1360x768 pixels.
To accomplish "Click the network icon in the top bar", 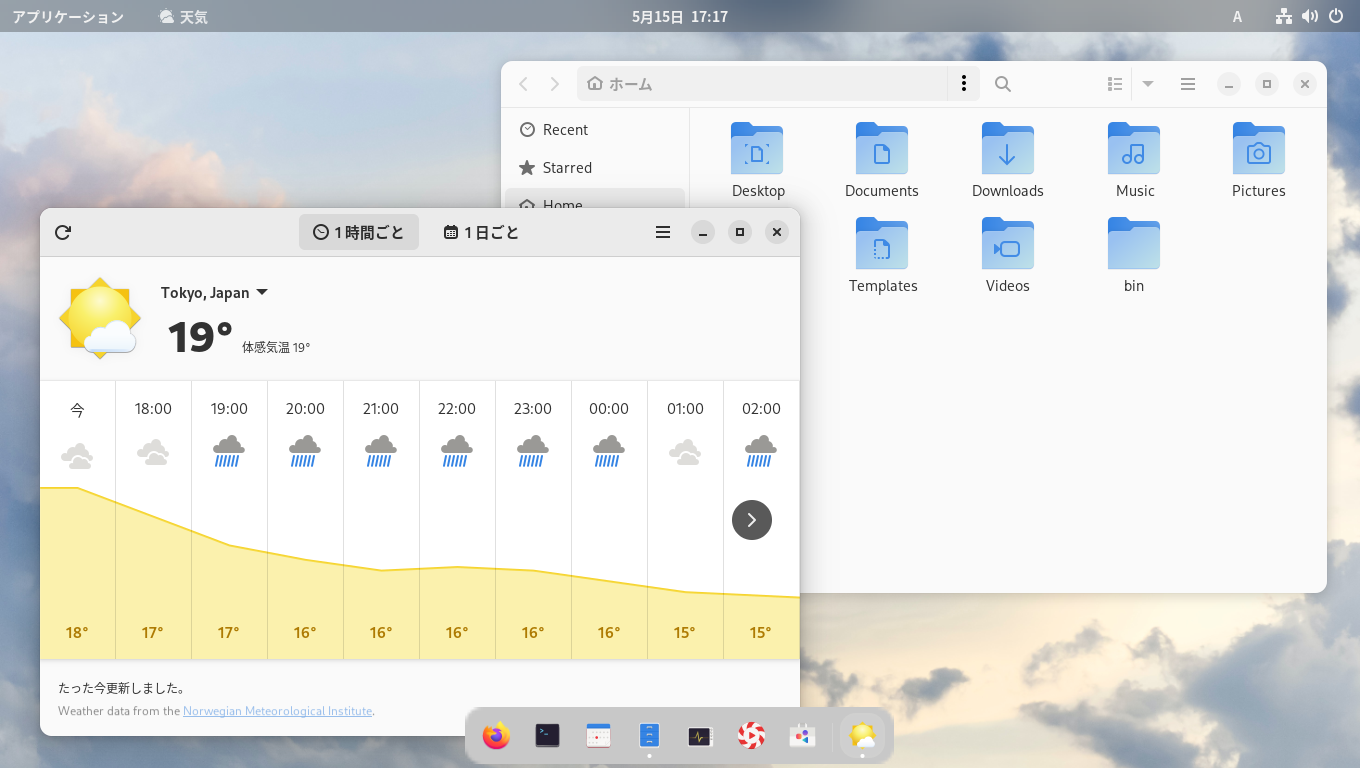I will click(1283, 16).
